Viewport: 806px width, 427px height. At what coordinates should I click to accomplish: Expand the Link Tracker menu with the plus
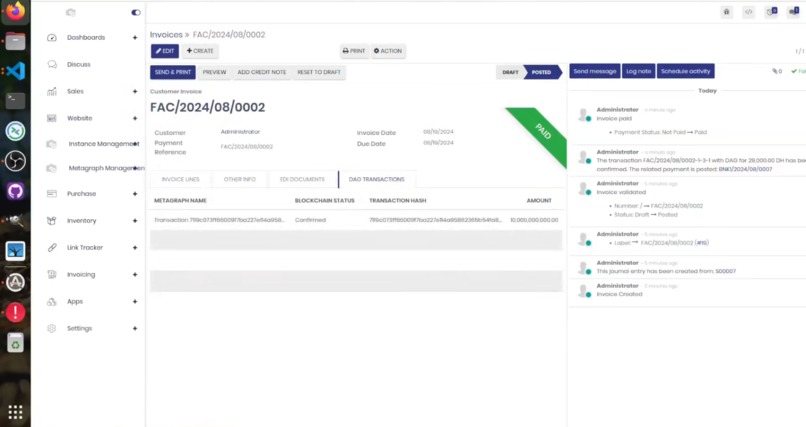(135, 248)
